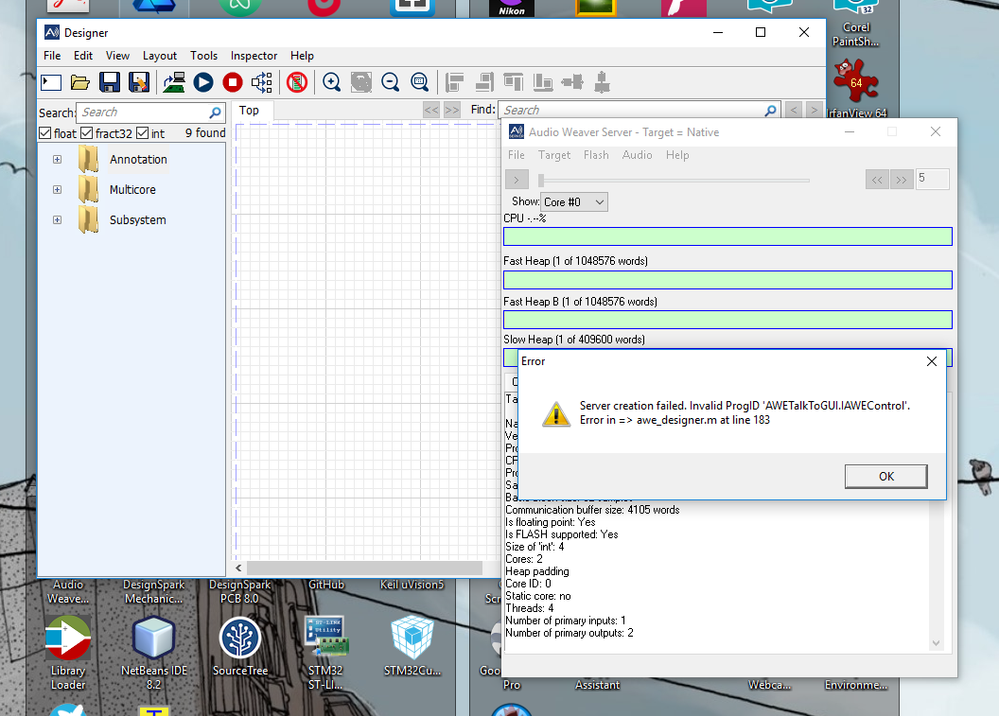The height and width of the screenshot is (716, 999).
Task: Click OK in the Error dialog
Action: tap(886, 476)
